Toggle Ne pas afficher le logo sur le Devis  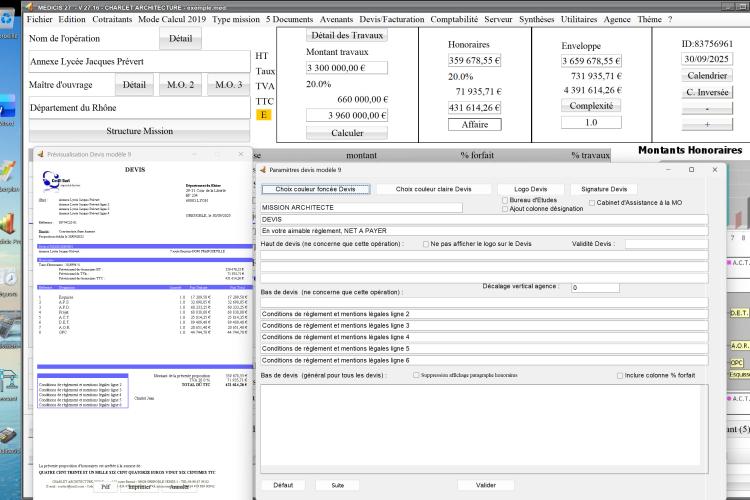(426, 244)
